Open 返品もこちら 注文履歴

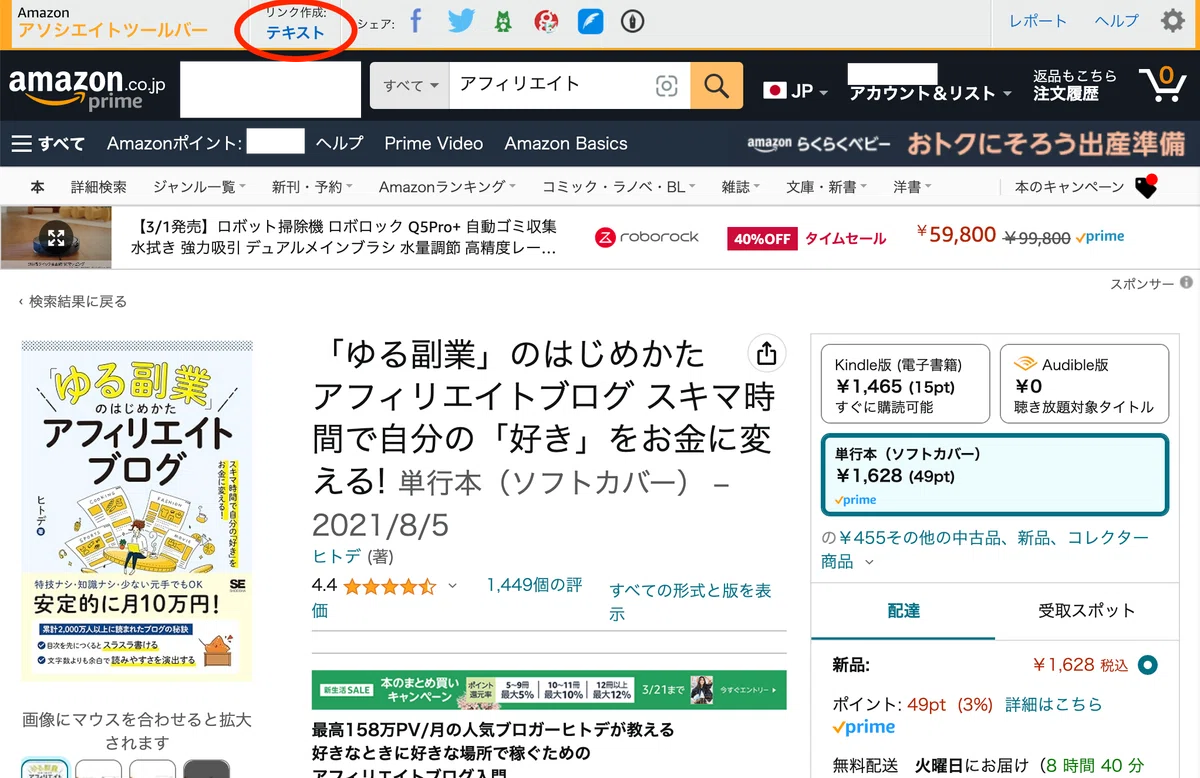pos(1075,85)
